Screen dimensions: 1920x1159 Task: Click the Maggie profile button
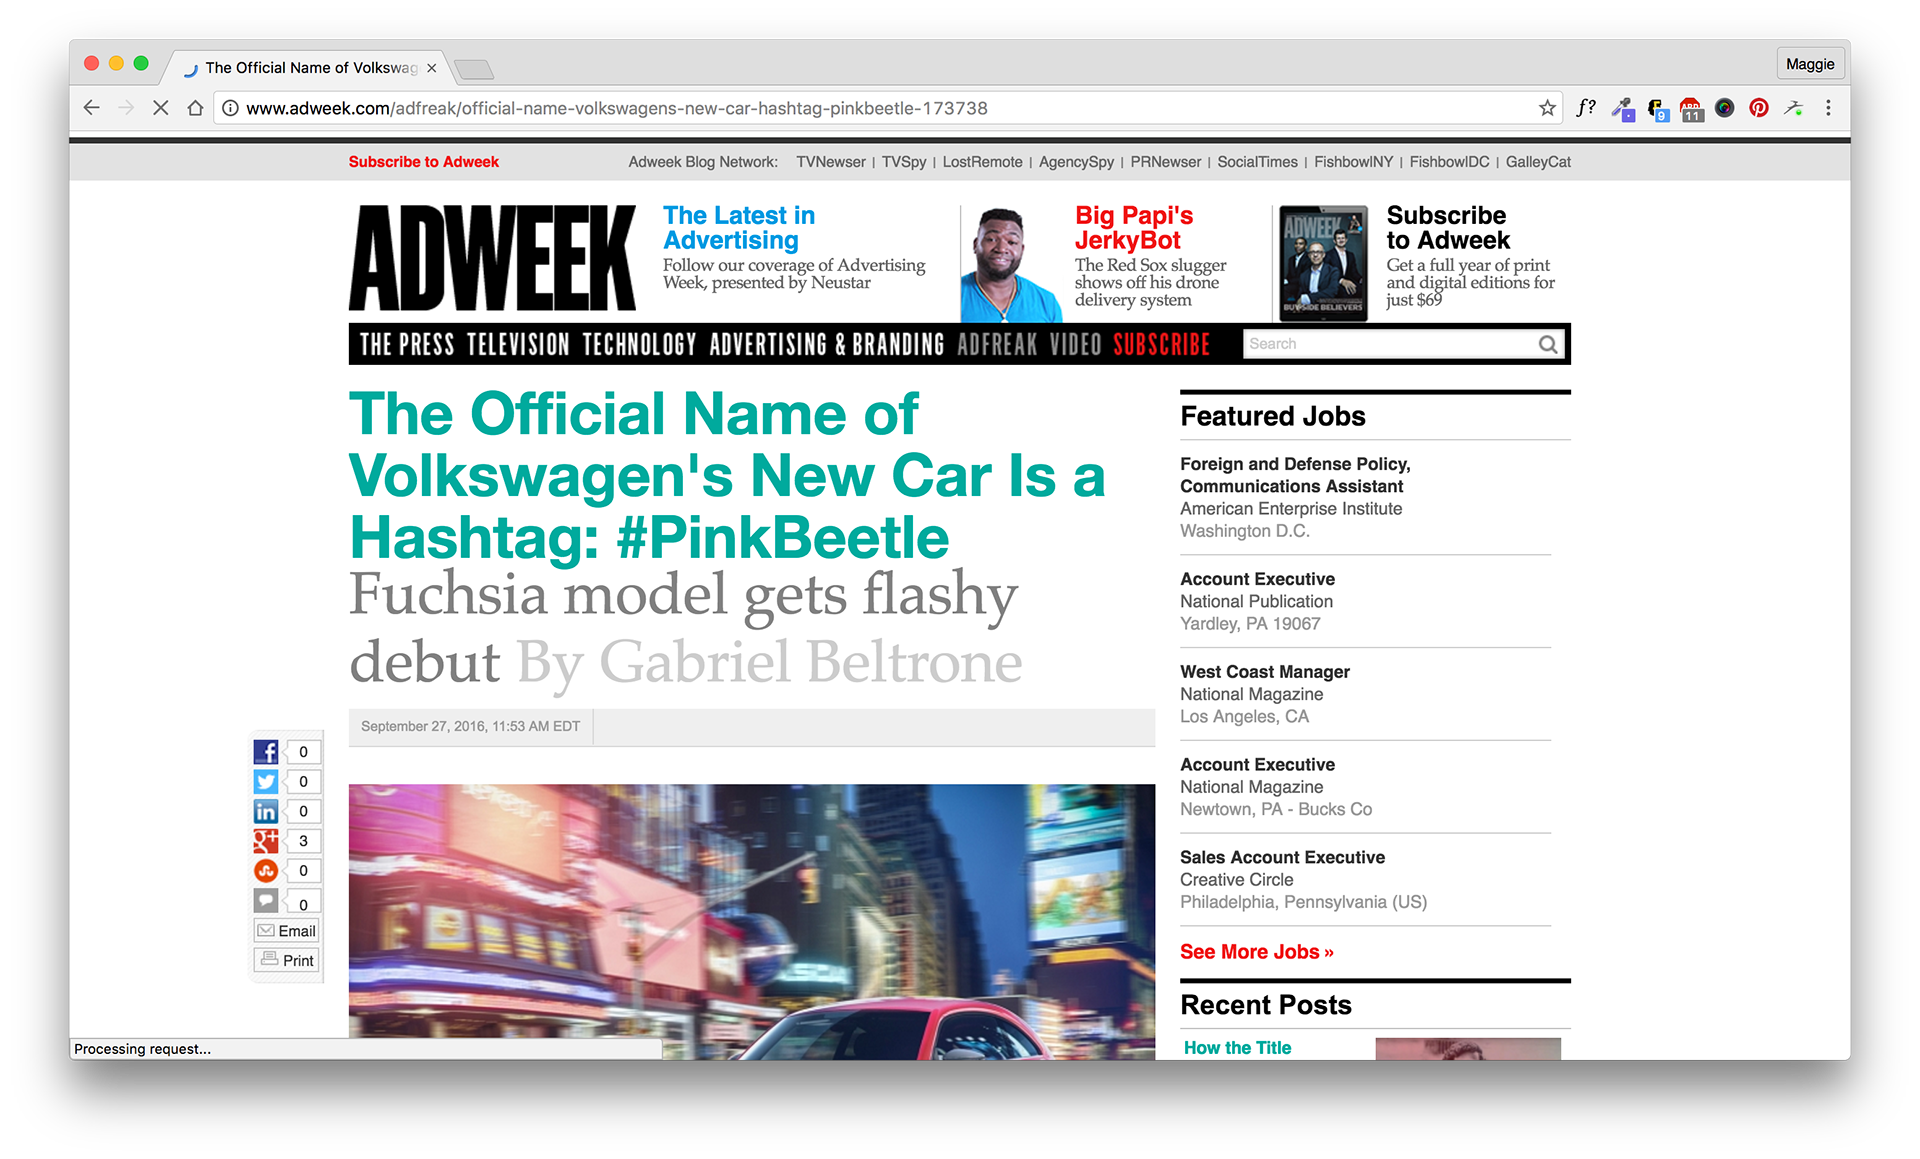(x=1810, y=64)
